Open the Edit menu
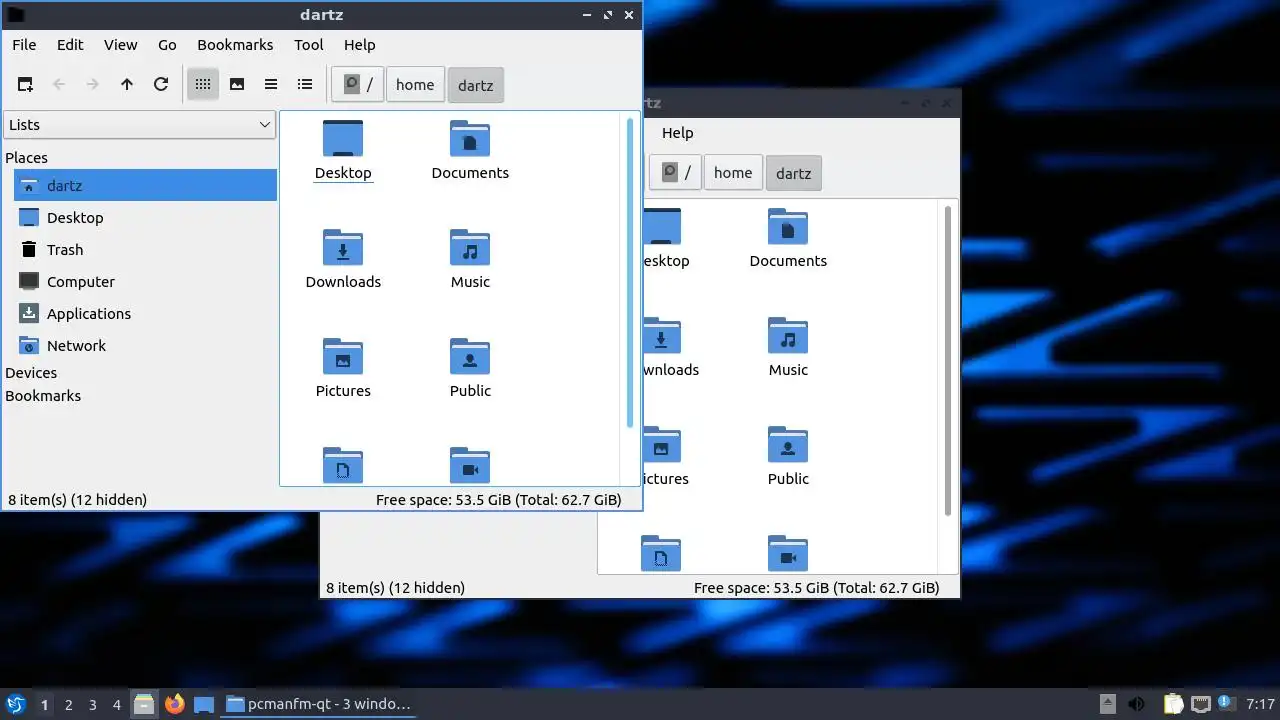The width and height of the screenshot is (1280, 720). 70,45
